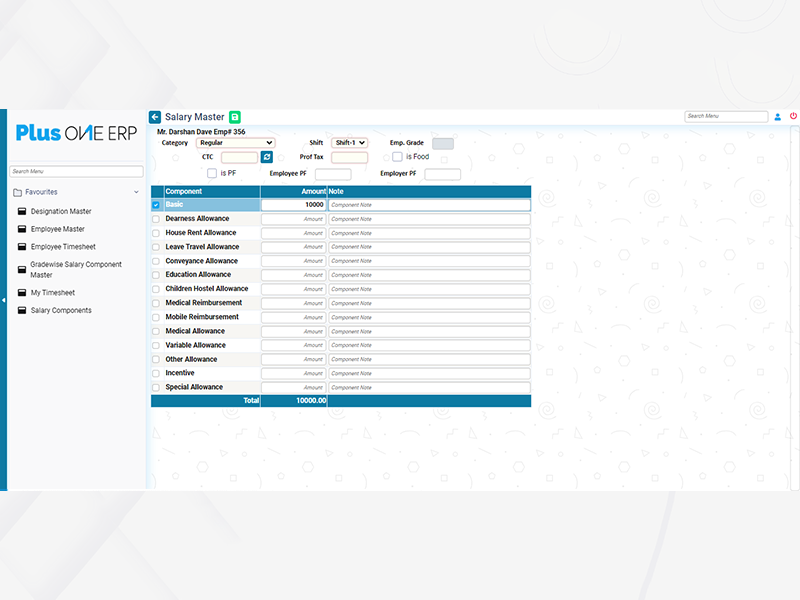This screenshot has height=600, width=800.
Task: Click the red power logout icon
Action: point(794,116)
